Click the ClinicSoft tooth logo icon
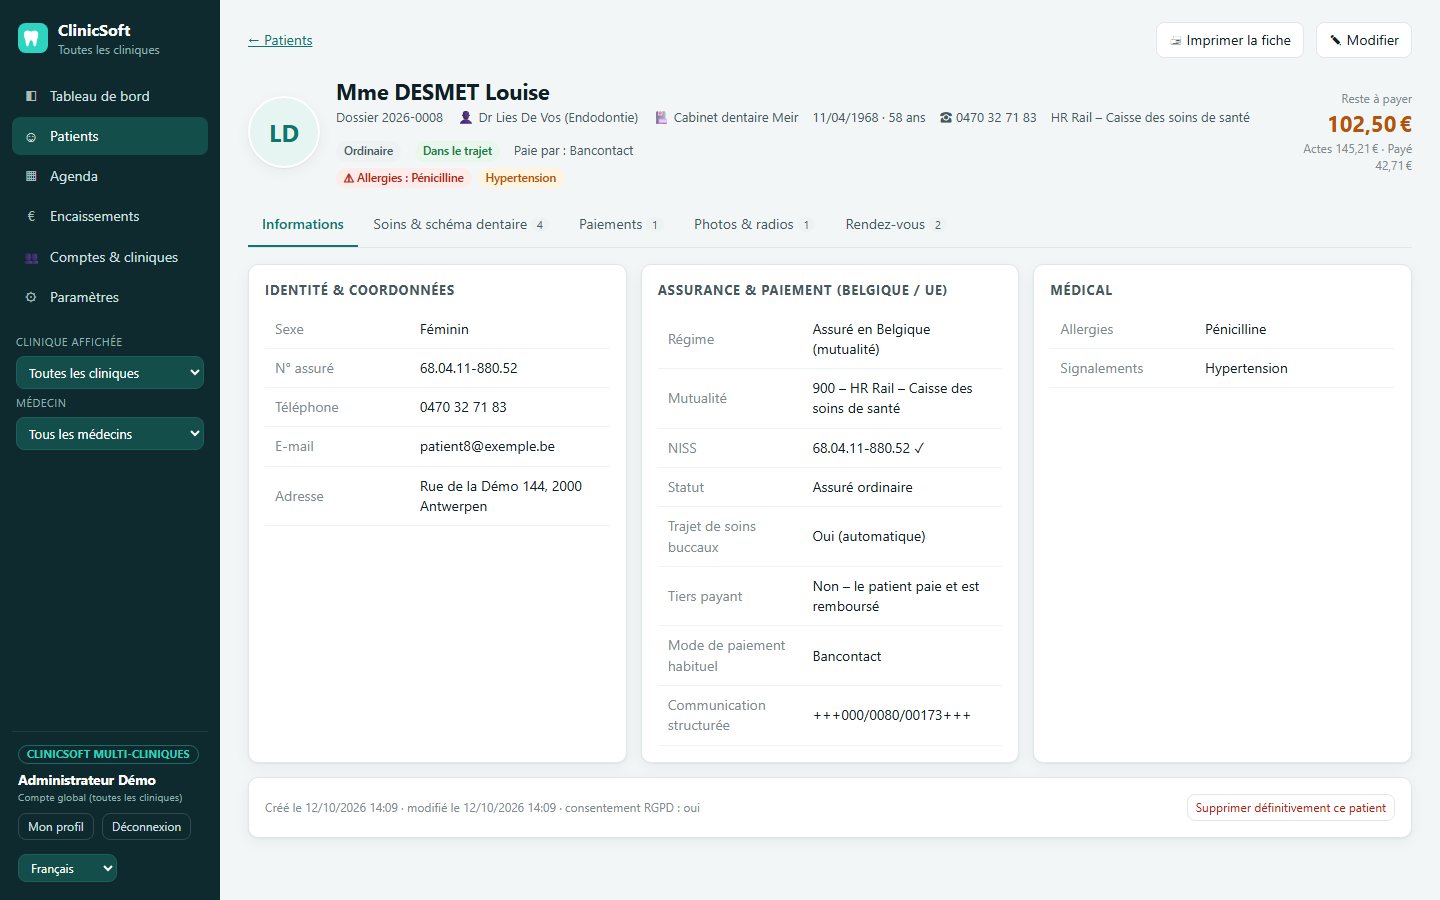 click(x=33, y=39)
